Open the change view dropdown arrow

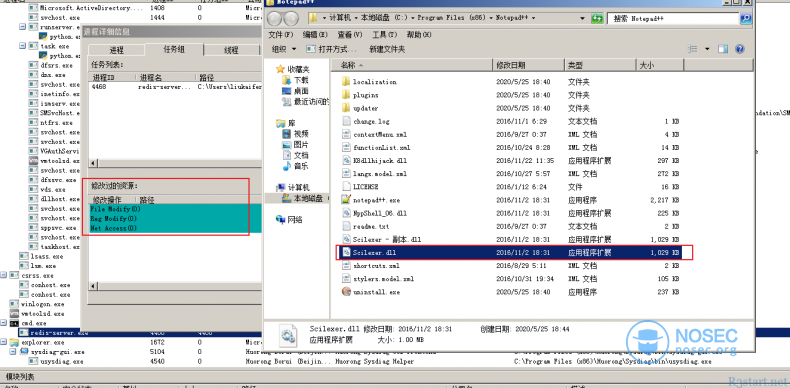(x=707, y=49)
